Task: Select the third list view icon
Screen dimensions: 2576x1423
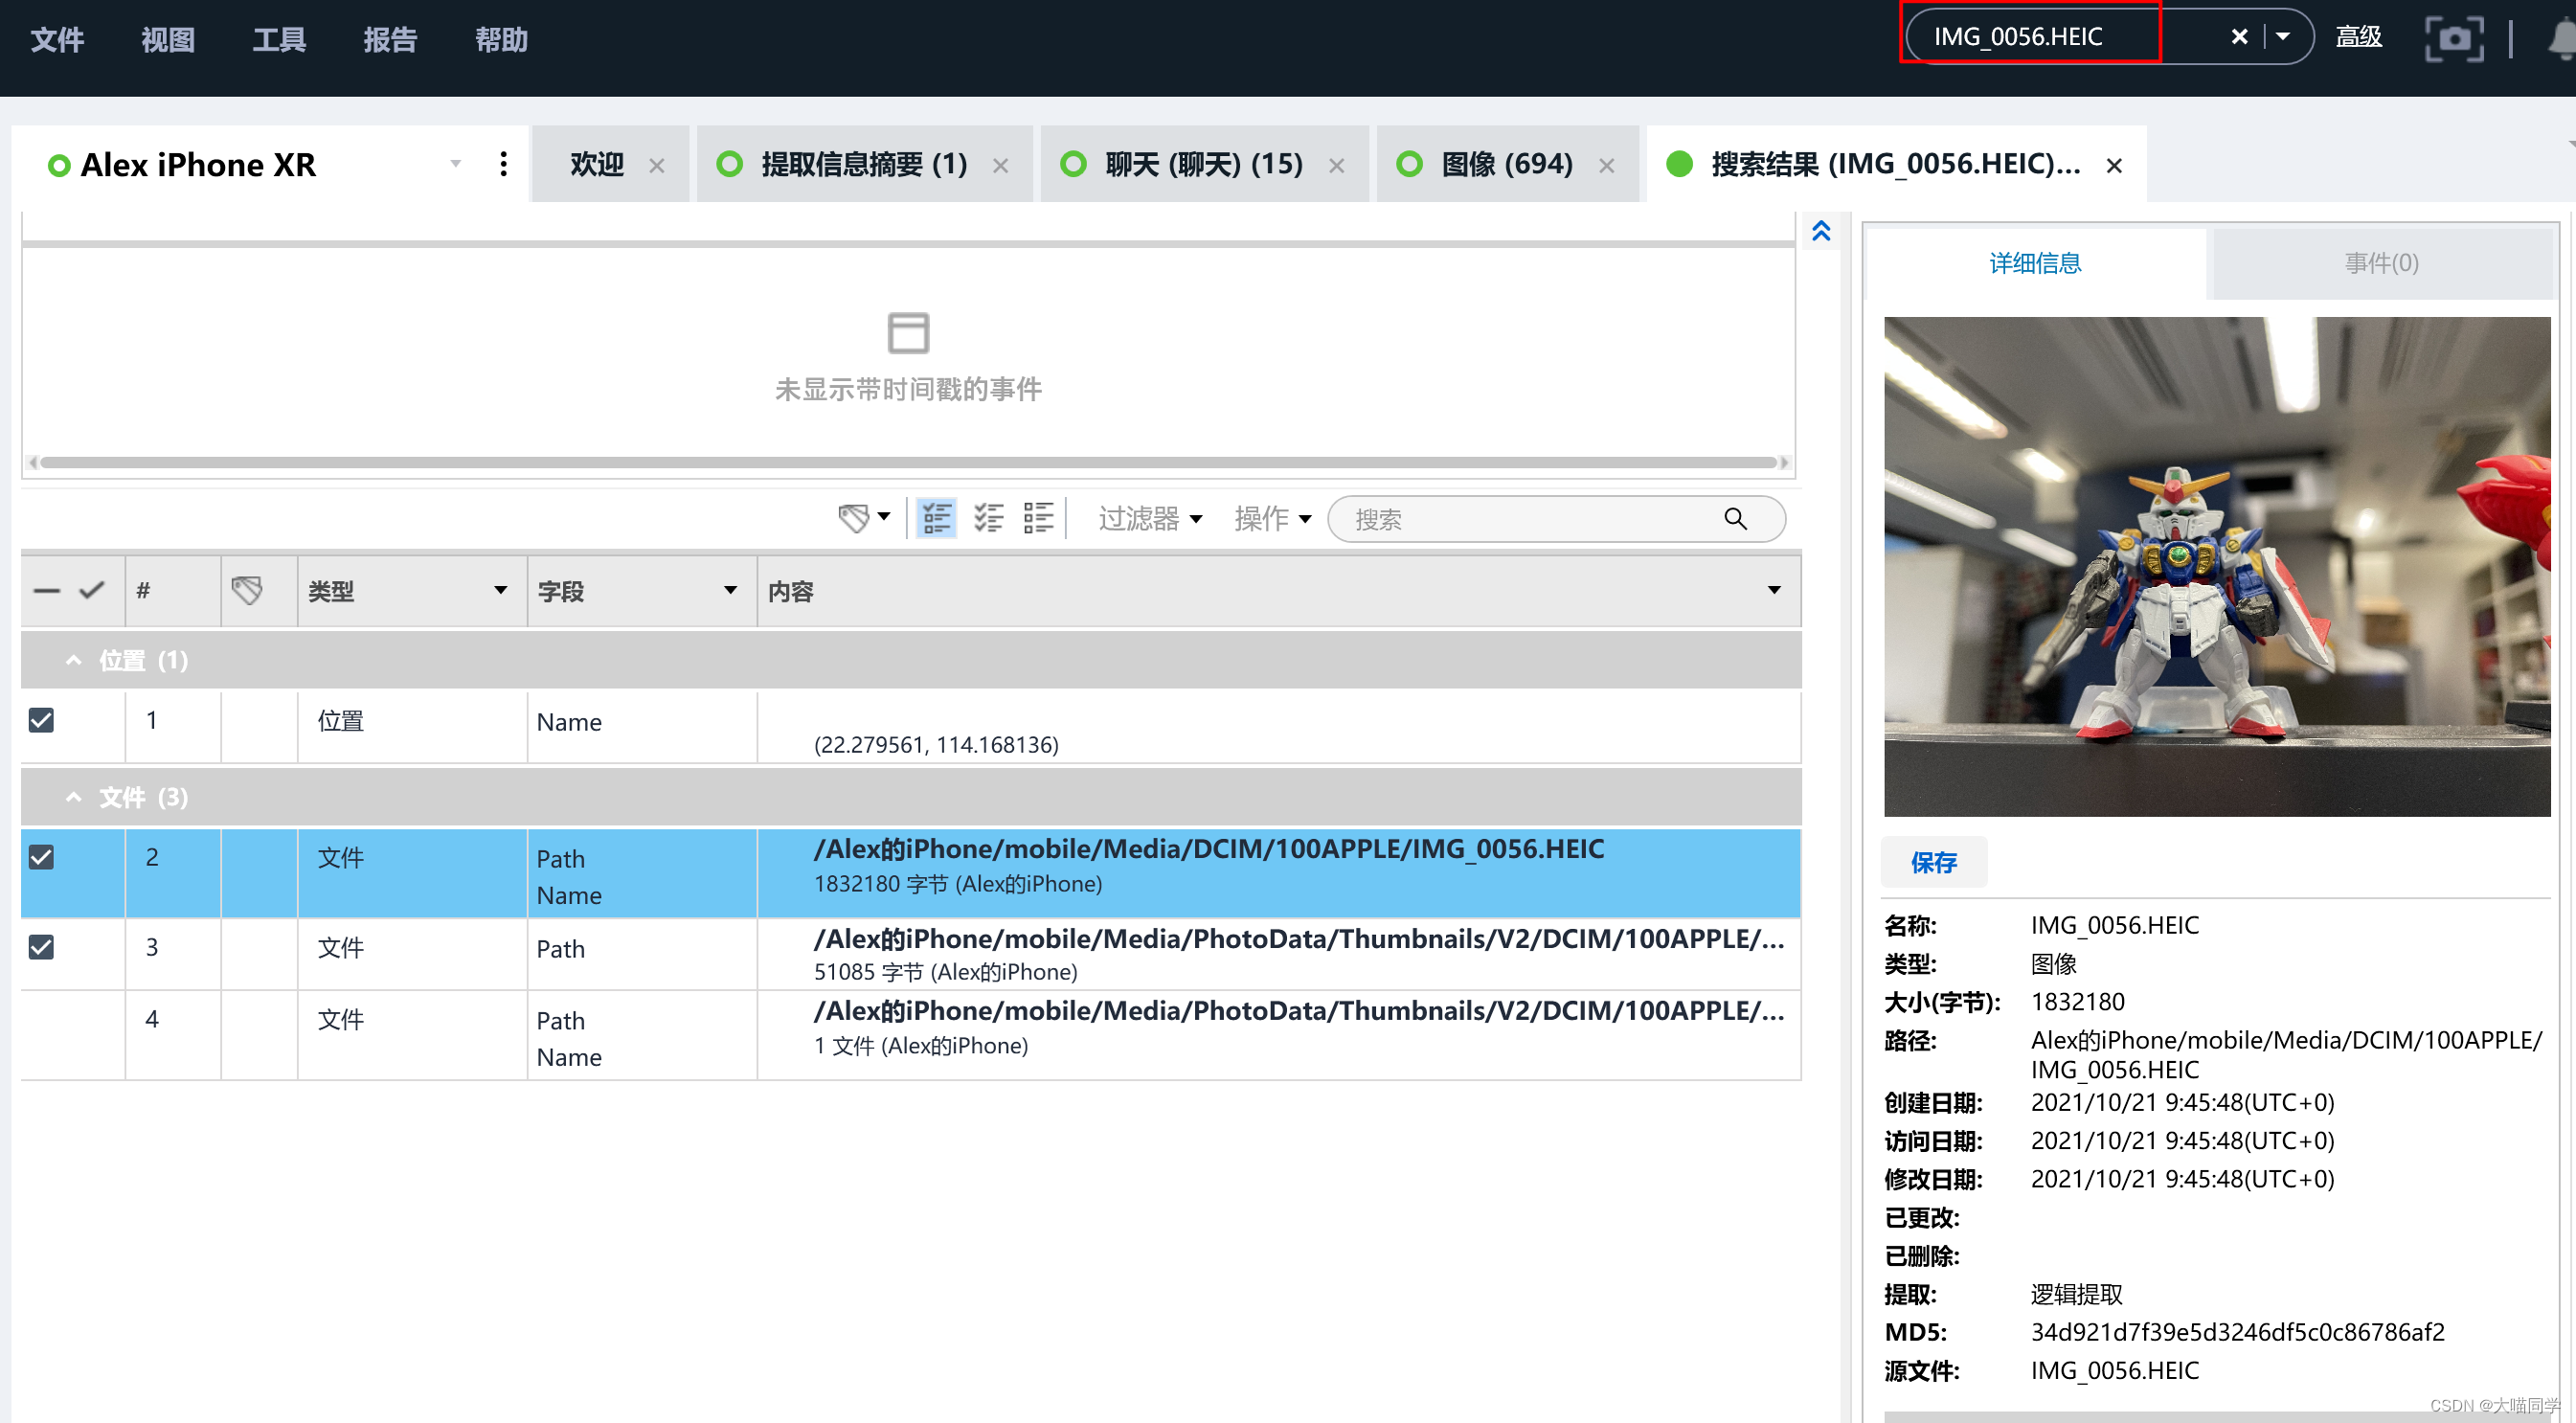Action: pos(1038,518)
